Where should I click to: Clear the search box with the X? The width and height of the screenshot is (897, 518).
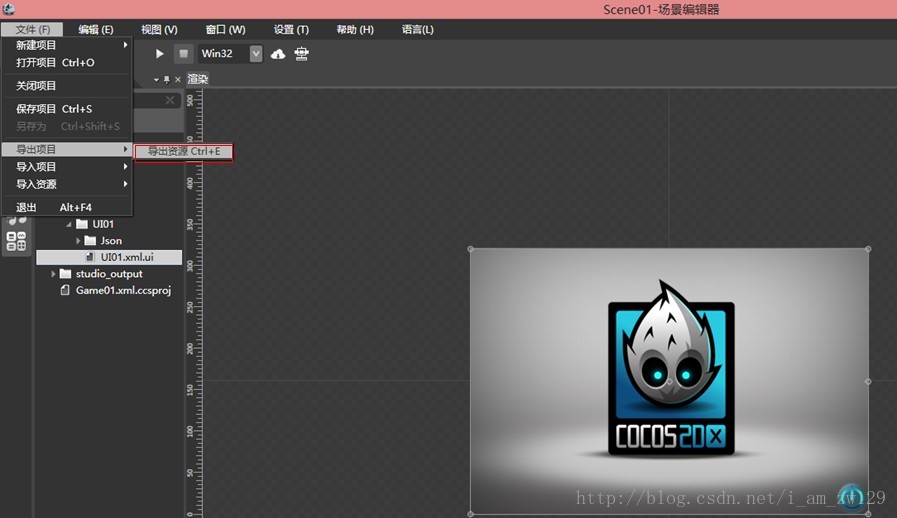point(170,100)
